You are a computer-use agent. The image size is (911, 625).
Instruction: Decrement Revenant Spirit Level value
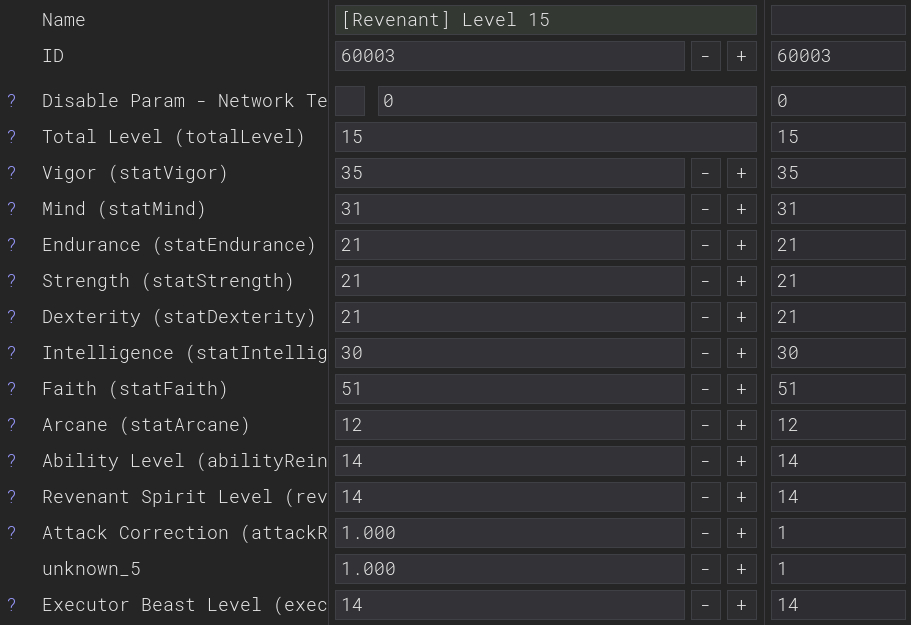point(705,497)
